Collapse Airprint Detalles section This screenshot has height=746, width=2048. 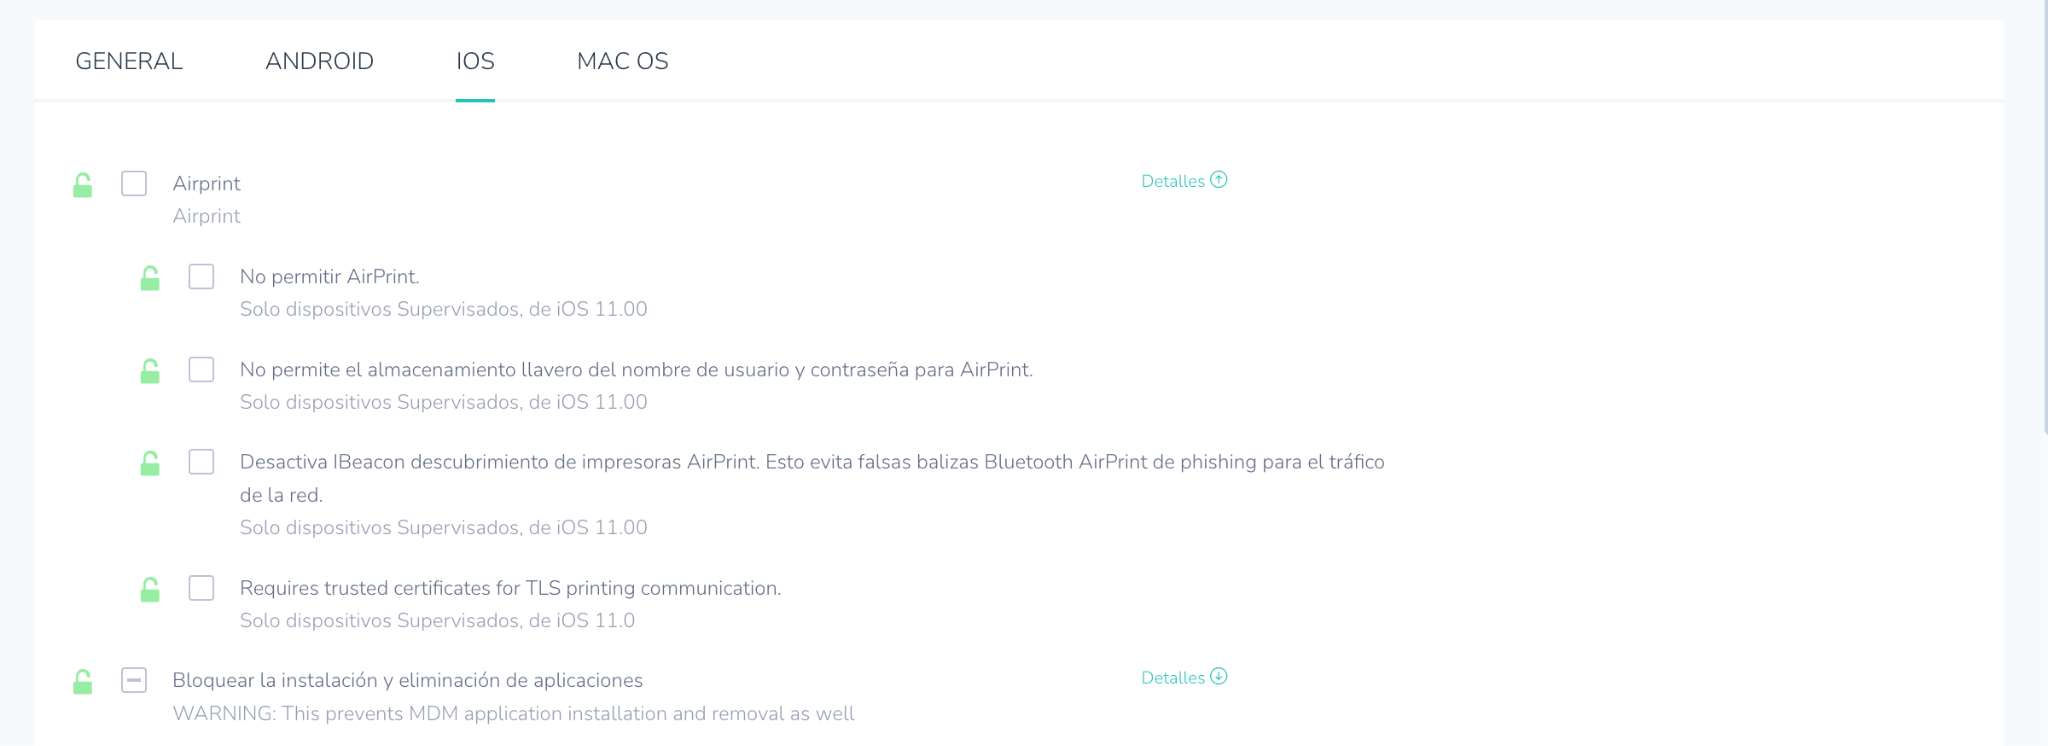pyautogui.click(x=1184, y=181)
